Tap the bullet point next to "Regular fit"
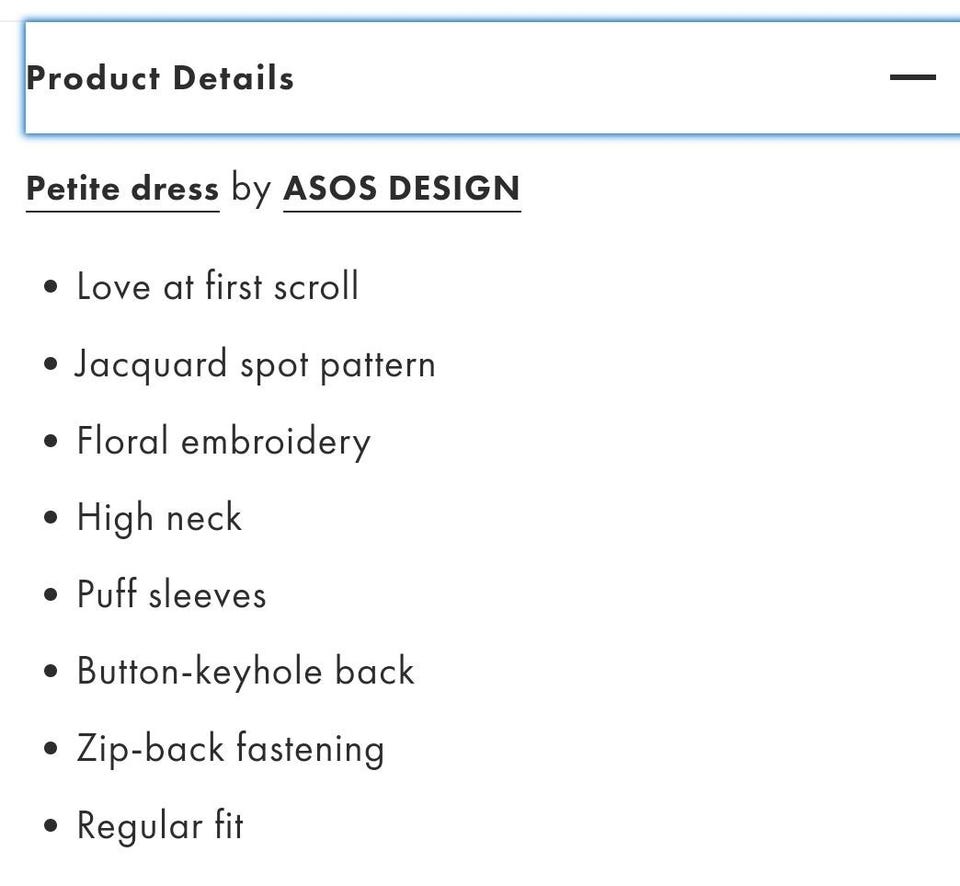This screenshot has width=960, height=886. click(52, 828)
